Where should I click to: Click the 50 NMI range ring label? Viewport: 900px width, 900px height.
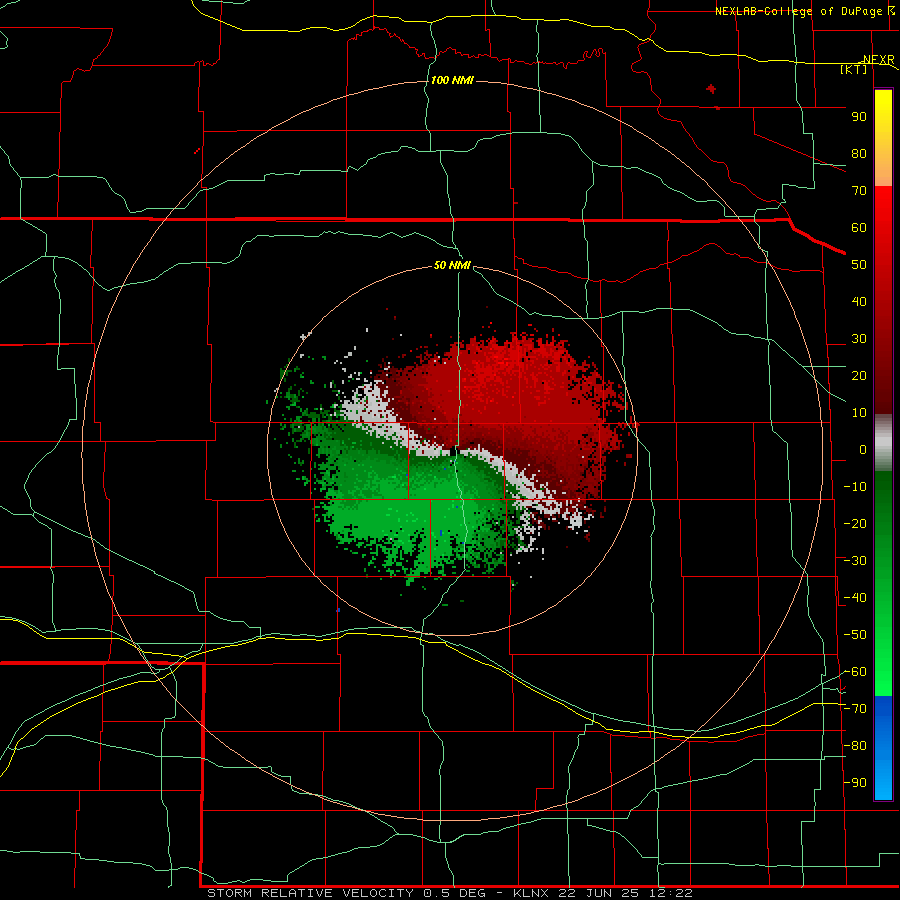coord(452,265)
